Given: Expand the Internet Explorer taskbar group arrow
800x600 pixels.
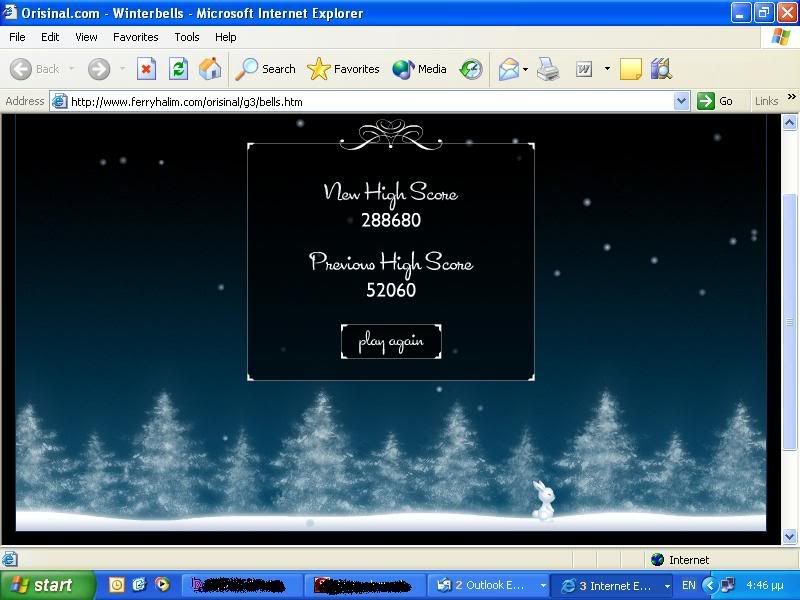Looking at the screenshot, I should [x=667, y=586].
